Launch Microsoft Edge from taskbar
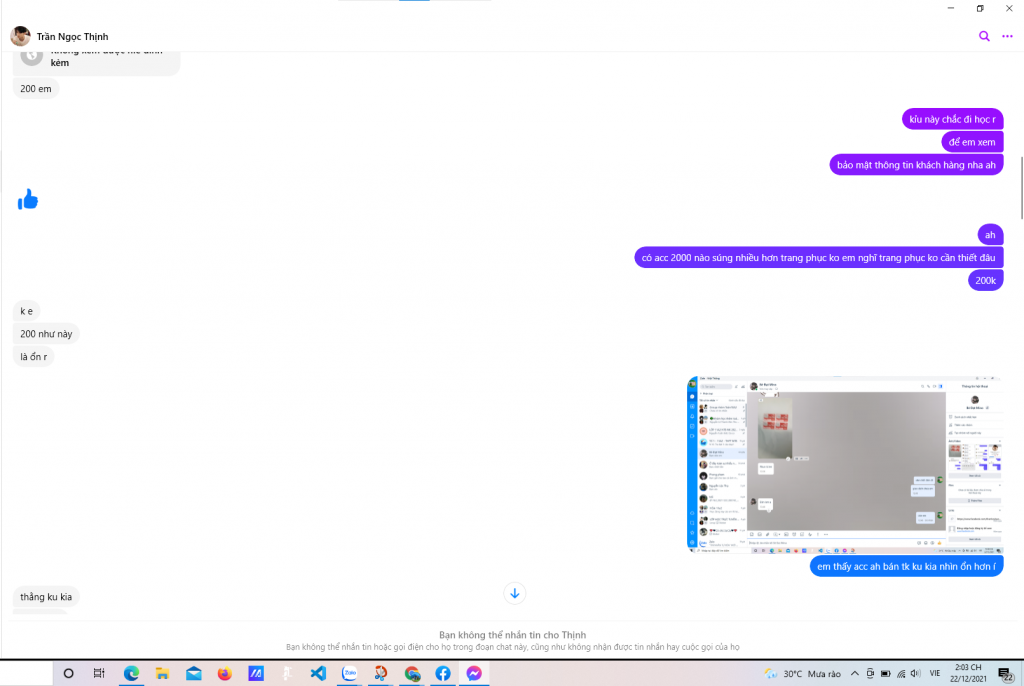Viewport: 1024px width, 686px height. pyautogui.click(x=131, y=673)
